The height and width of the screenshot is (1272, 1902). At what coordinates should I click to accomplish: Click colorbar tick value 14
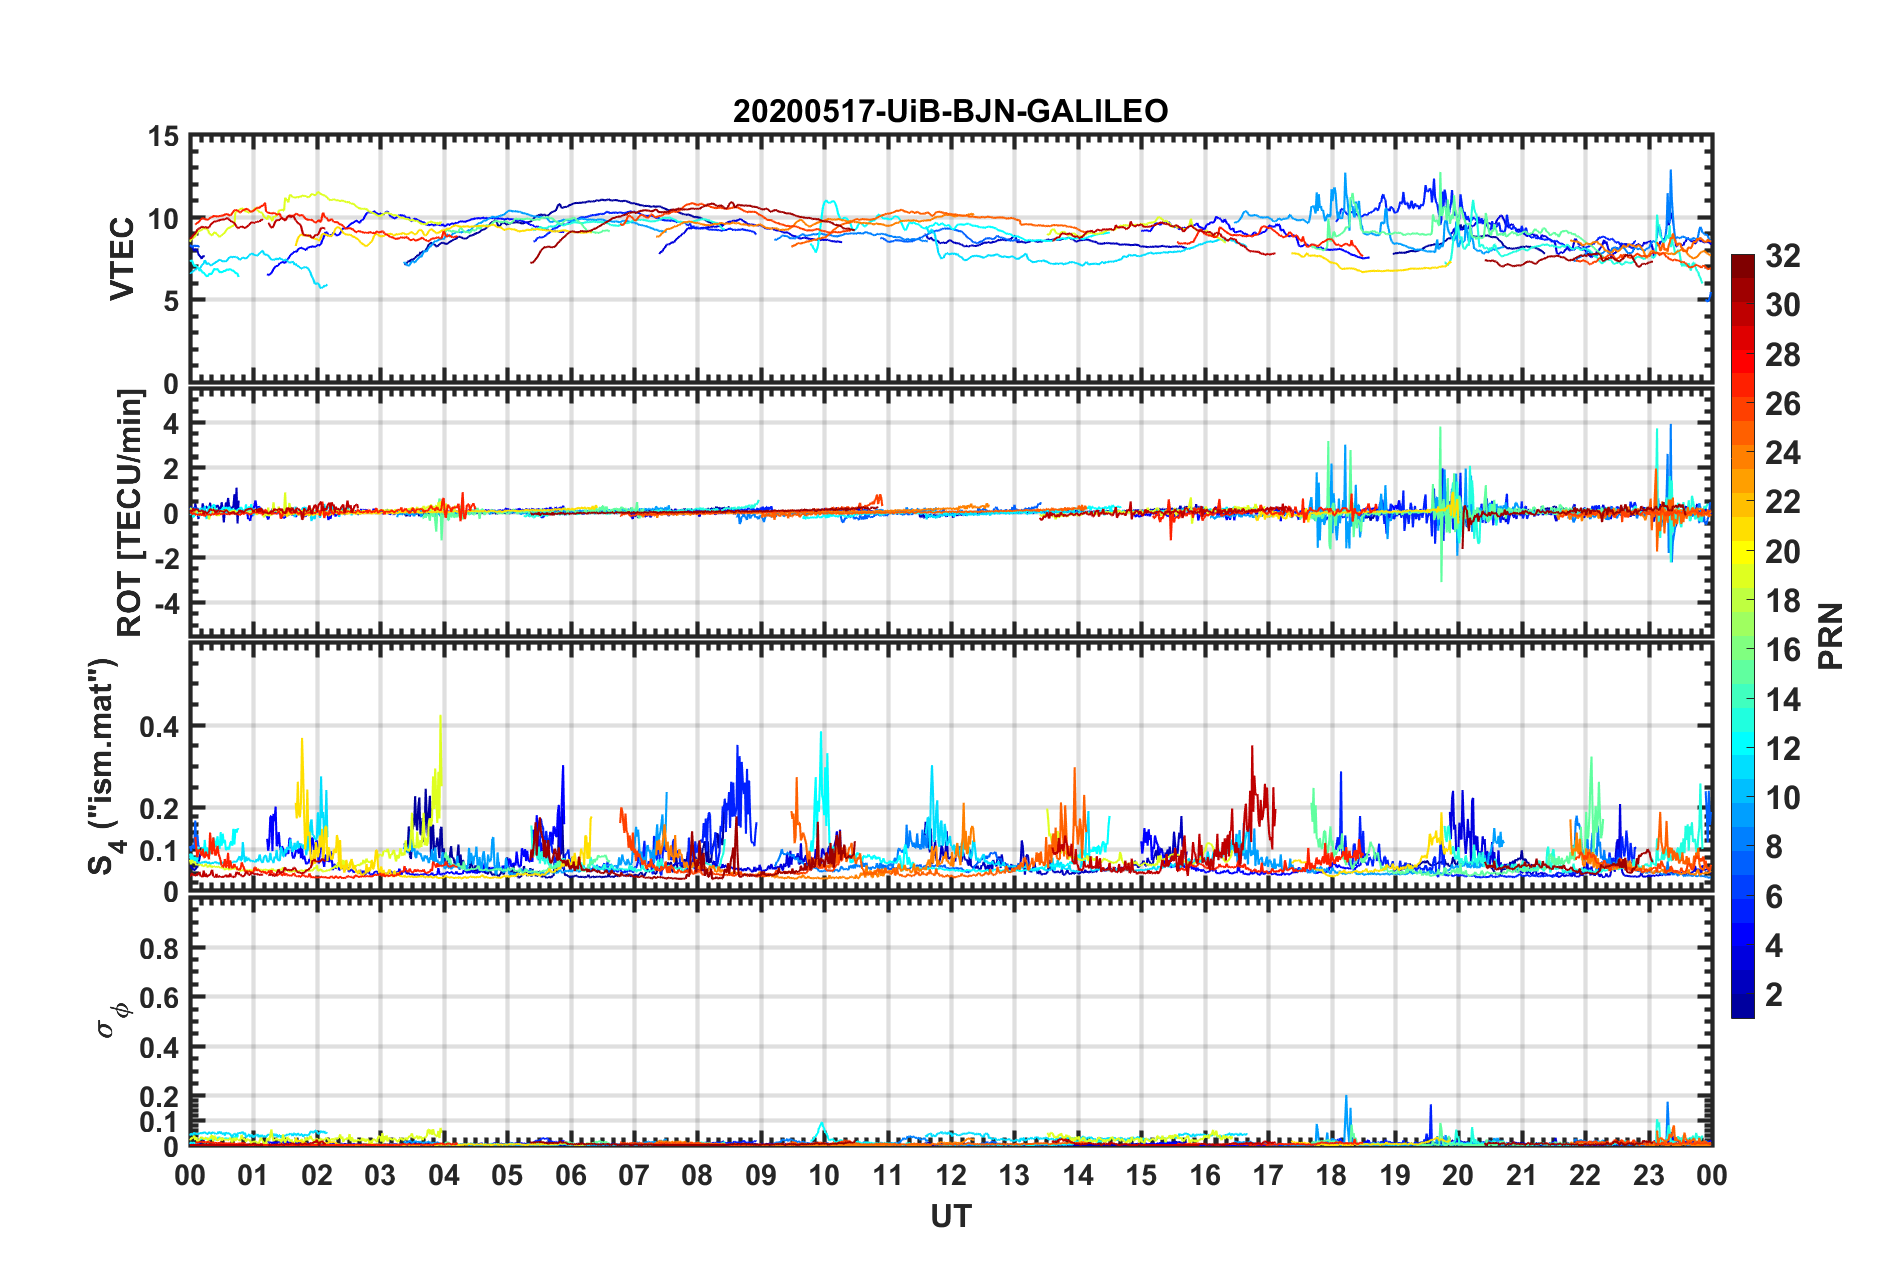click(1783, 700)
